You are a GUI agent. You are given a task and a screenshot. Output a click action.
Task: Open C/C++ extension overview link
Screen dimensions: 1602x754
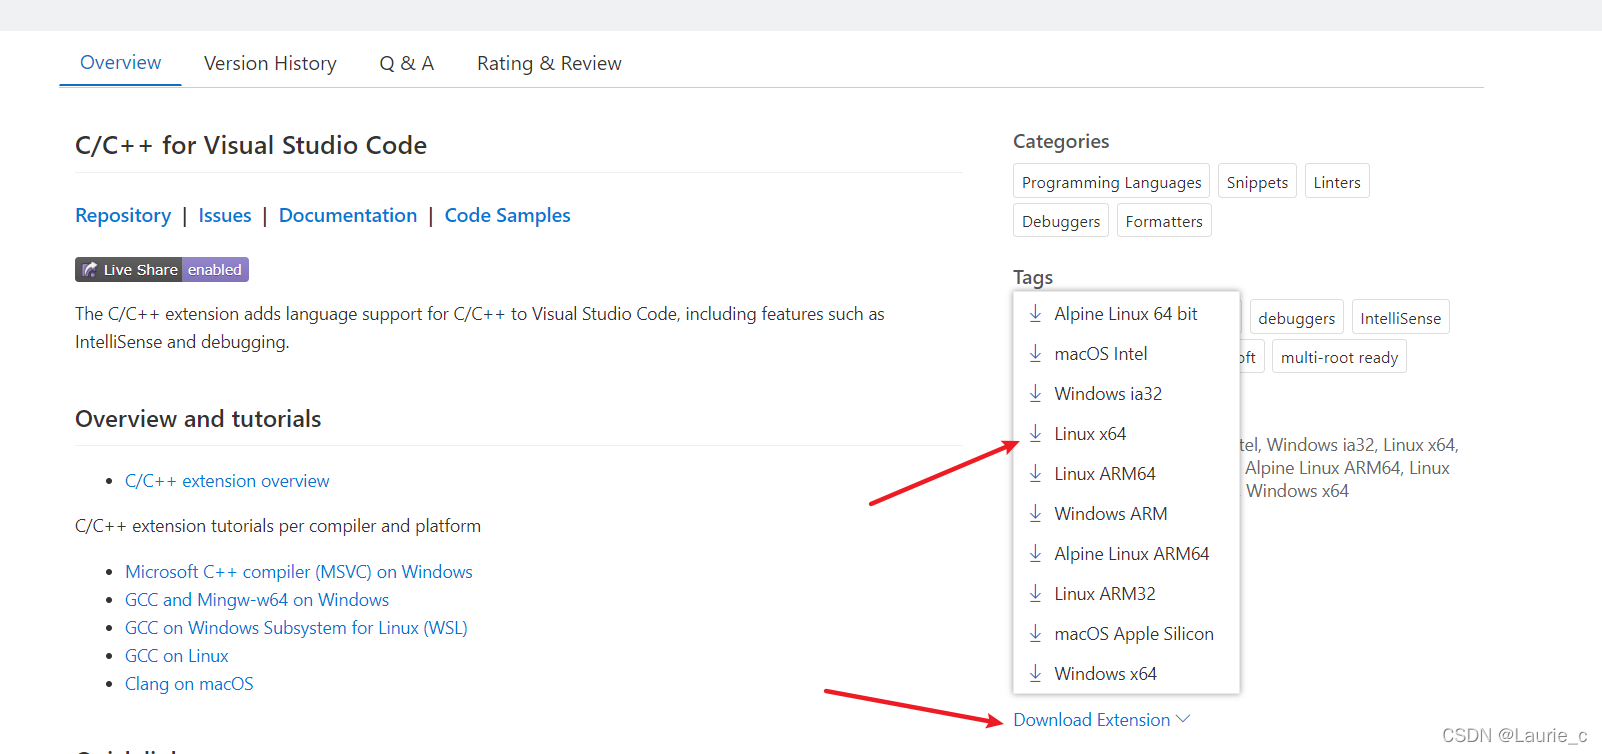(227, 481)
